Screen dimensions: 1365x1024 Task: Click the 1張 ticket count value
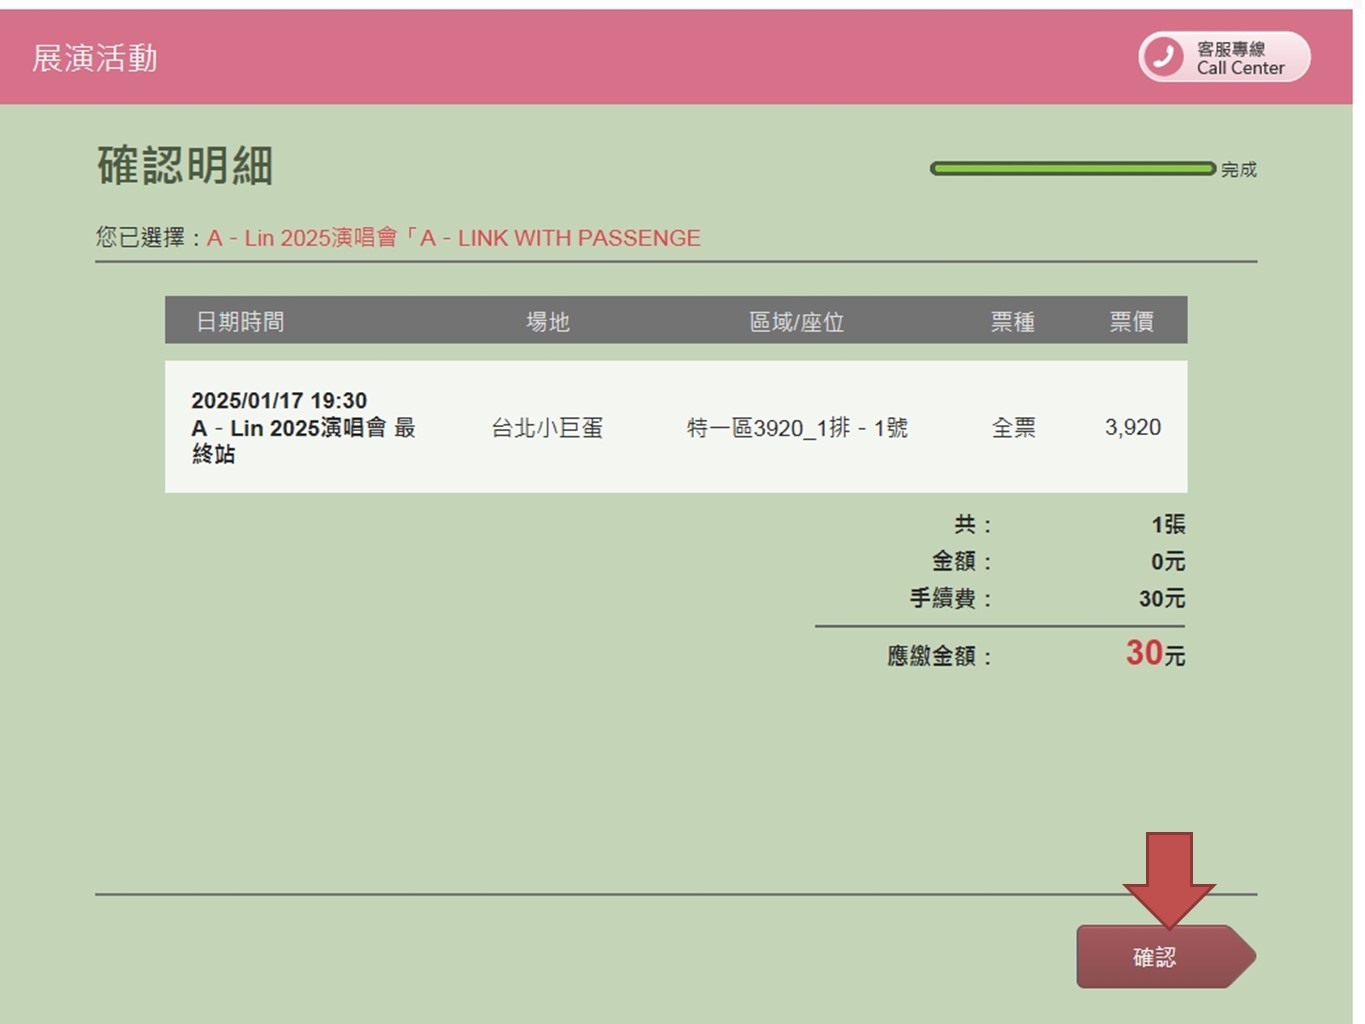coord(1168,524)
